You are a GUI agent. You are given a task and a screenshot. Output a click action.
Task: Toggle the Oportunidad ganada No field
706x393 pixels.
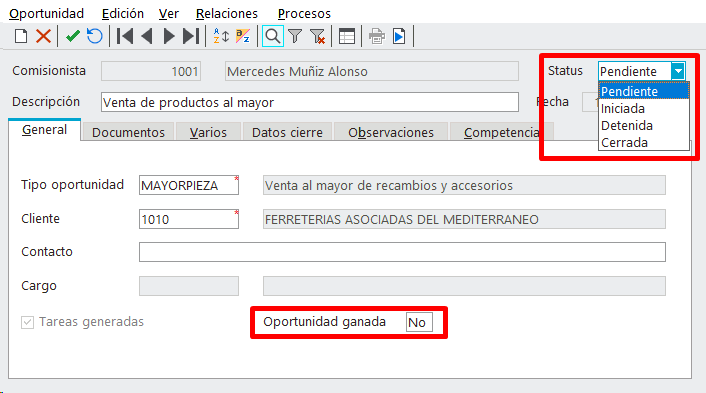(x=419, y=322)
